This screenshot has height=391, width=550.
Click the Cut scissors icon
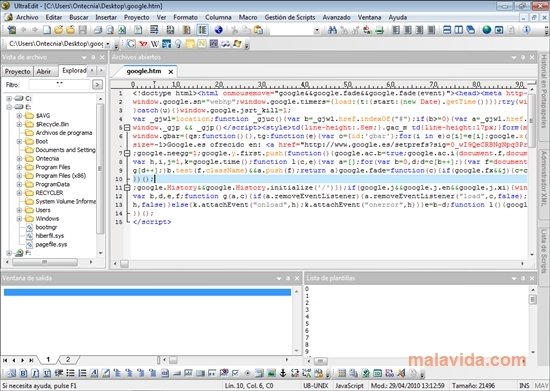(x=234, y=30)
